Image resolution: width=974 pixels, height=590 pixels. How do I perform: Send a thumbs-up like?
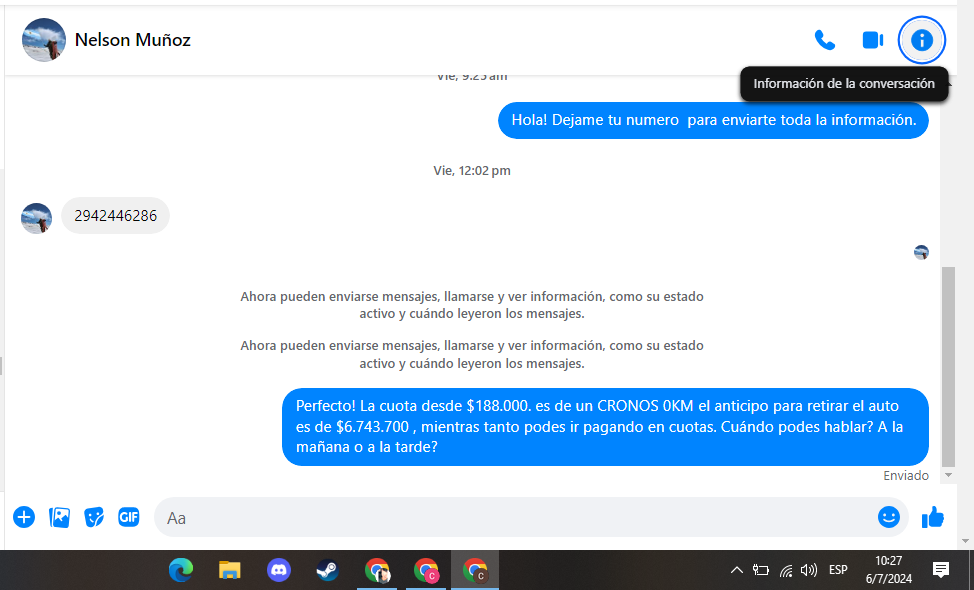933,517
